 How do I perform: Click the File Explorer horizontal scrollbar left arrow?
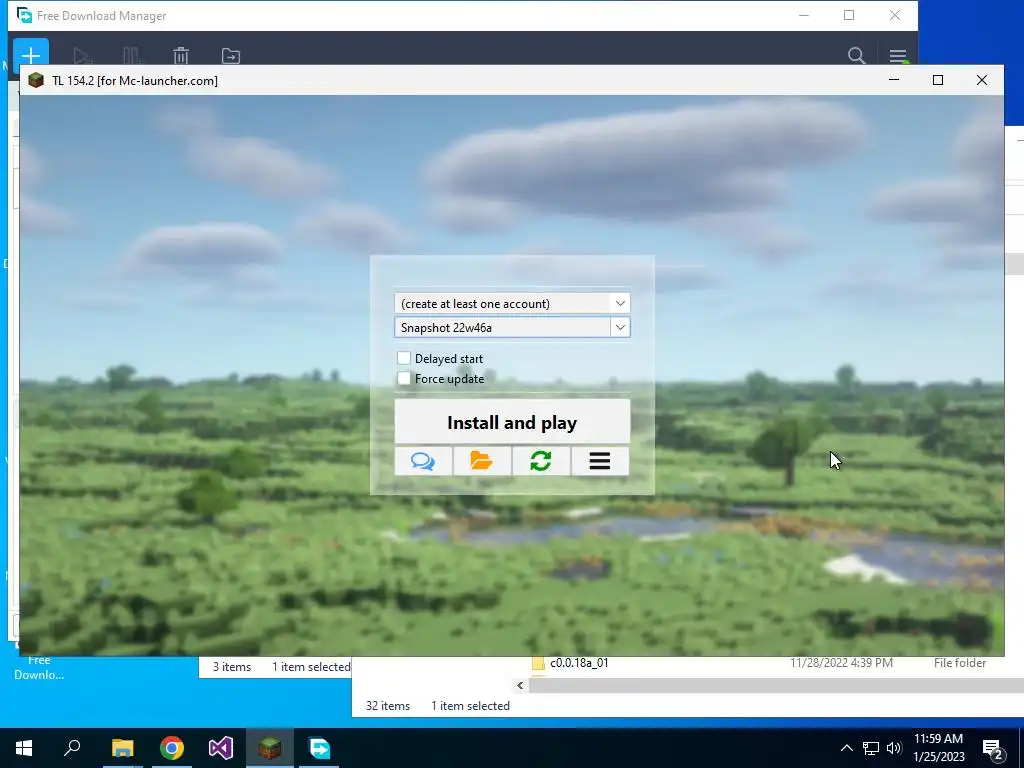pos(520,685)
